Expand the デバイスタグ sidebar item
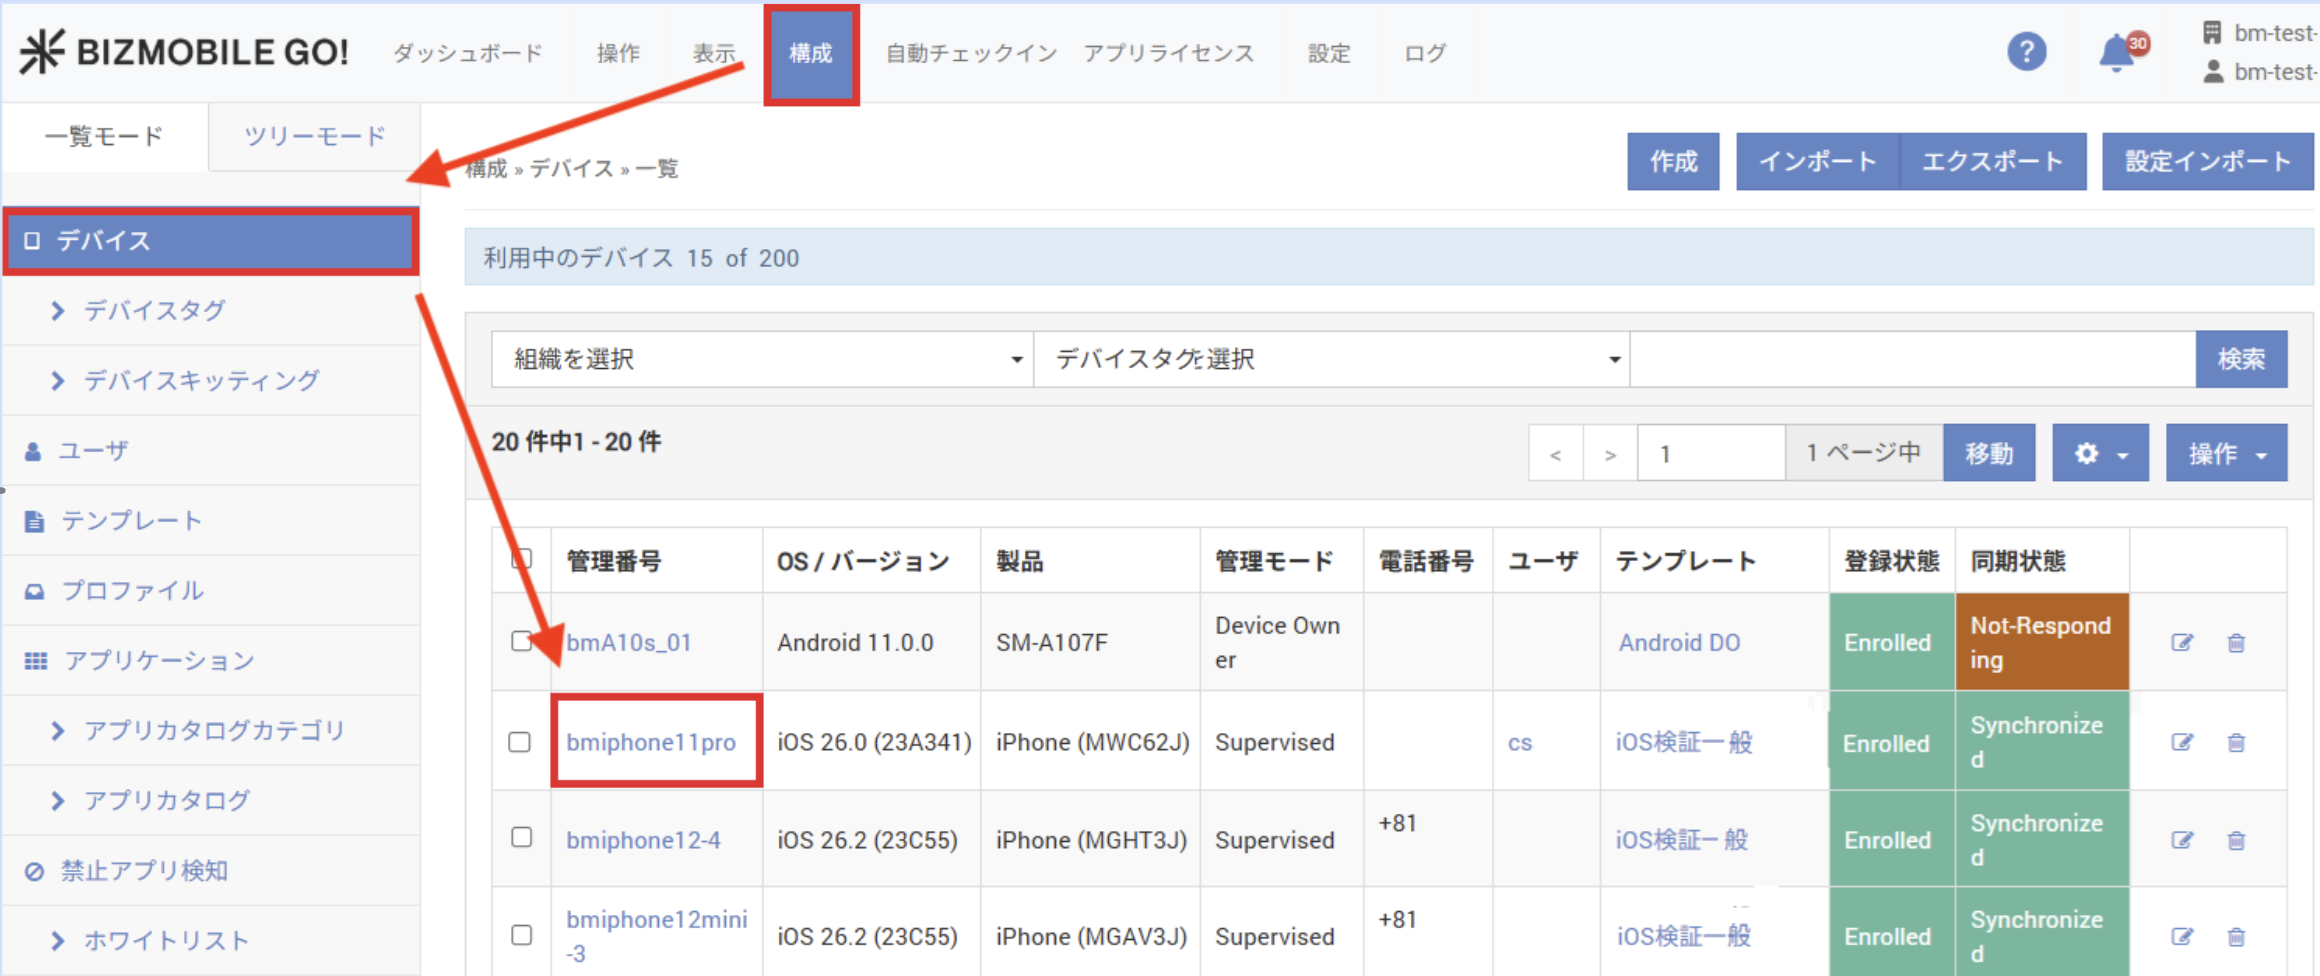The height and width of the screenshot is (976, 2320). point(154,310)
